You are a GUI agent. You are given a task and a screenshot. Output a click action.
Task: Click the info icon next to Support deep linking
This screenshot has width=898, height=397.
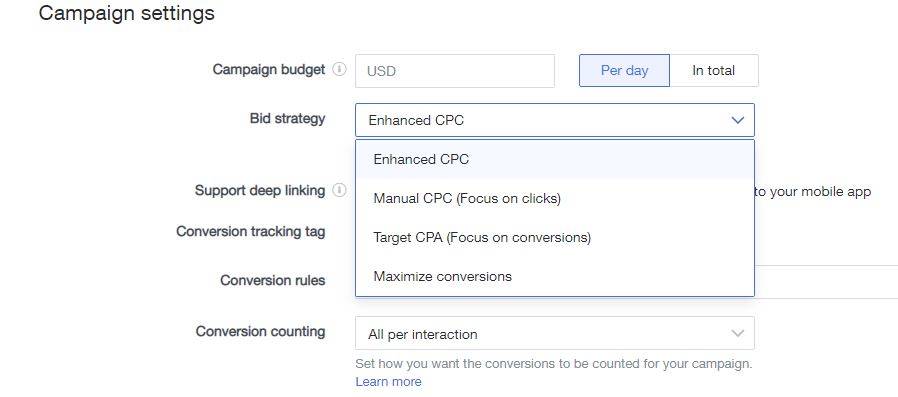tap(340, 190)
